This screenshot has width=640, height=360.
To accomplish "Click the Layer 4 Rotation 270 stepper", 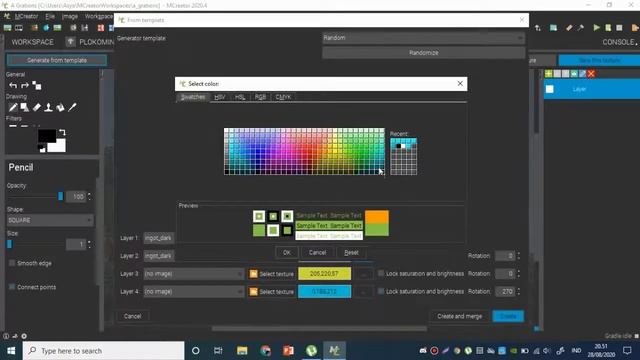I will click(x=519, y=291).
